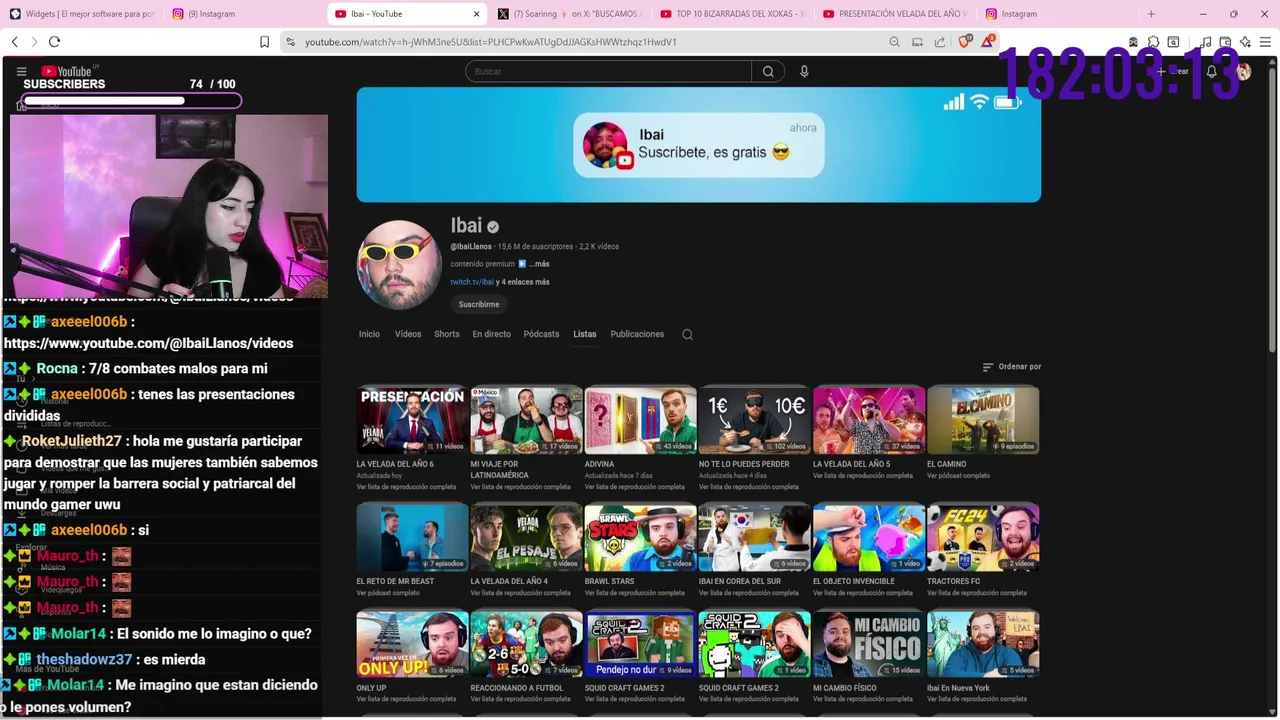
Task: Select the Listas channel tab
Action: coord(585,334)
